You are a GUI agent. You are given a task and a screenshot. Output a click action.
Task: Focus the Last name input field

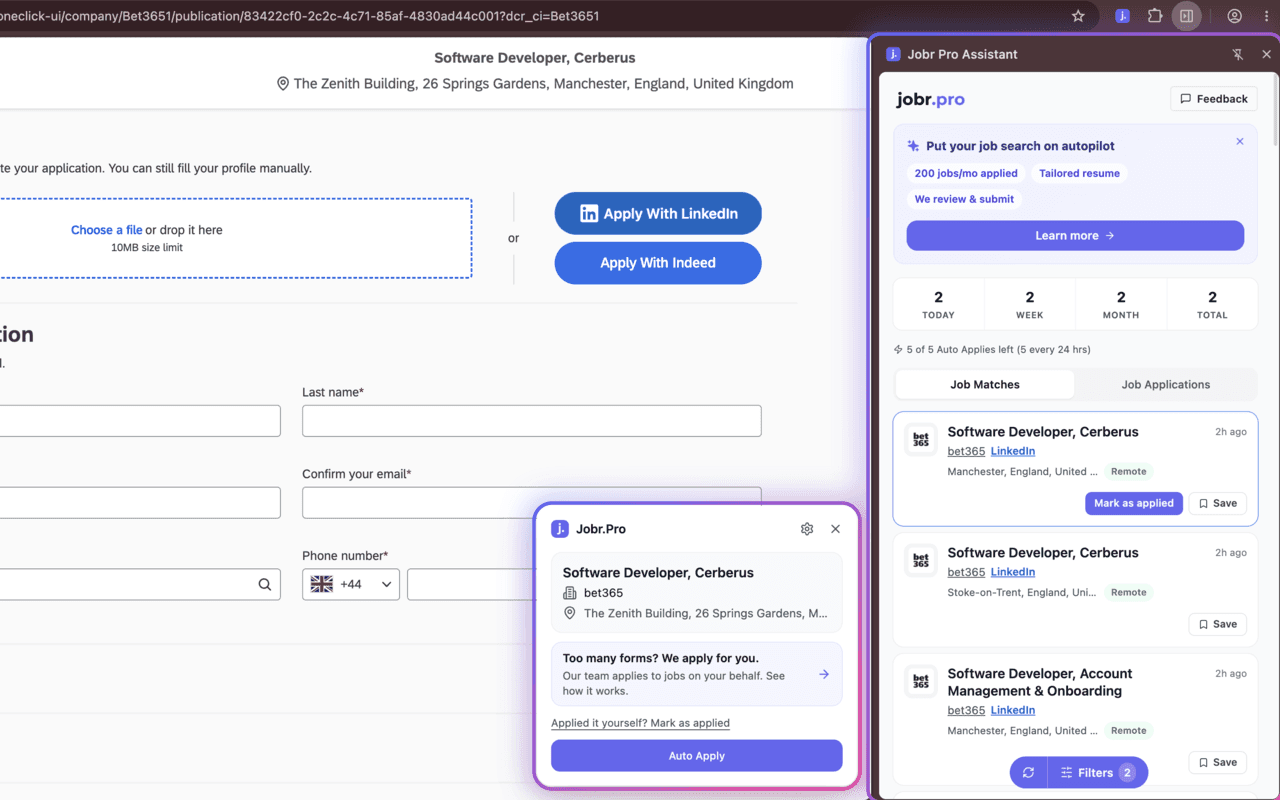click(532, 421)
